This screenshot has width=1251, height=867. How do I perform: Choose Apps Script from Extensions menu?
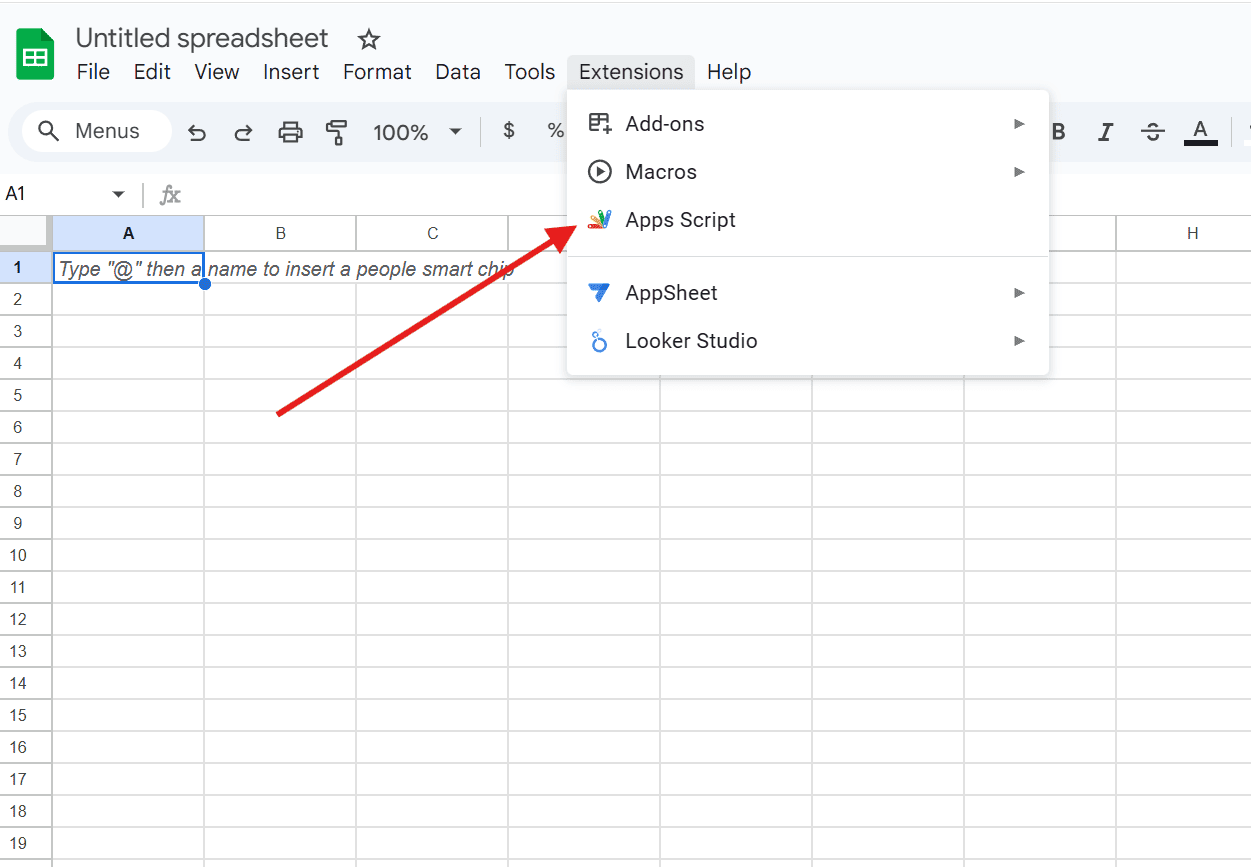tap(680, 220)
